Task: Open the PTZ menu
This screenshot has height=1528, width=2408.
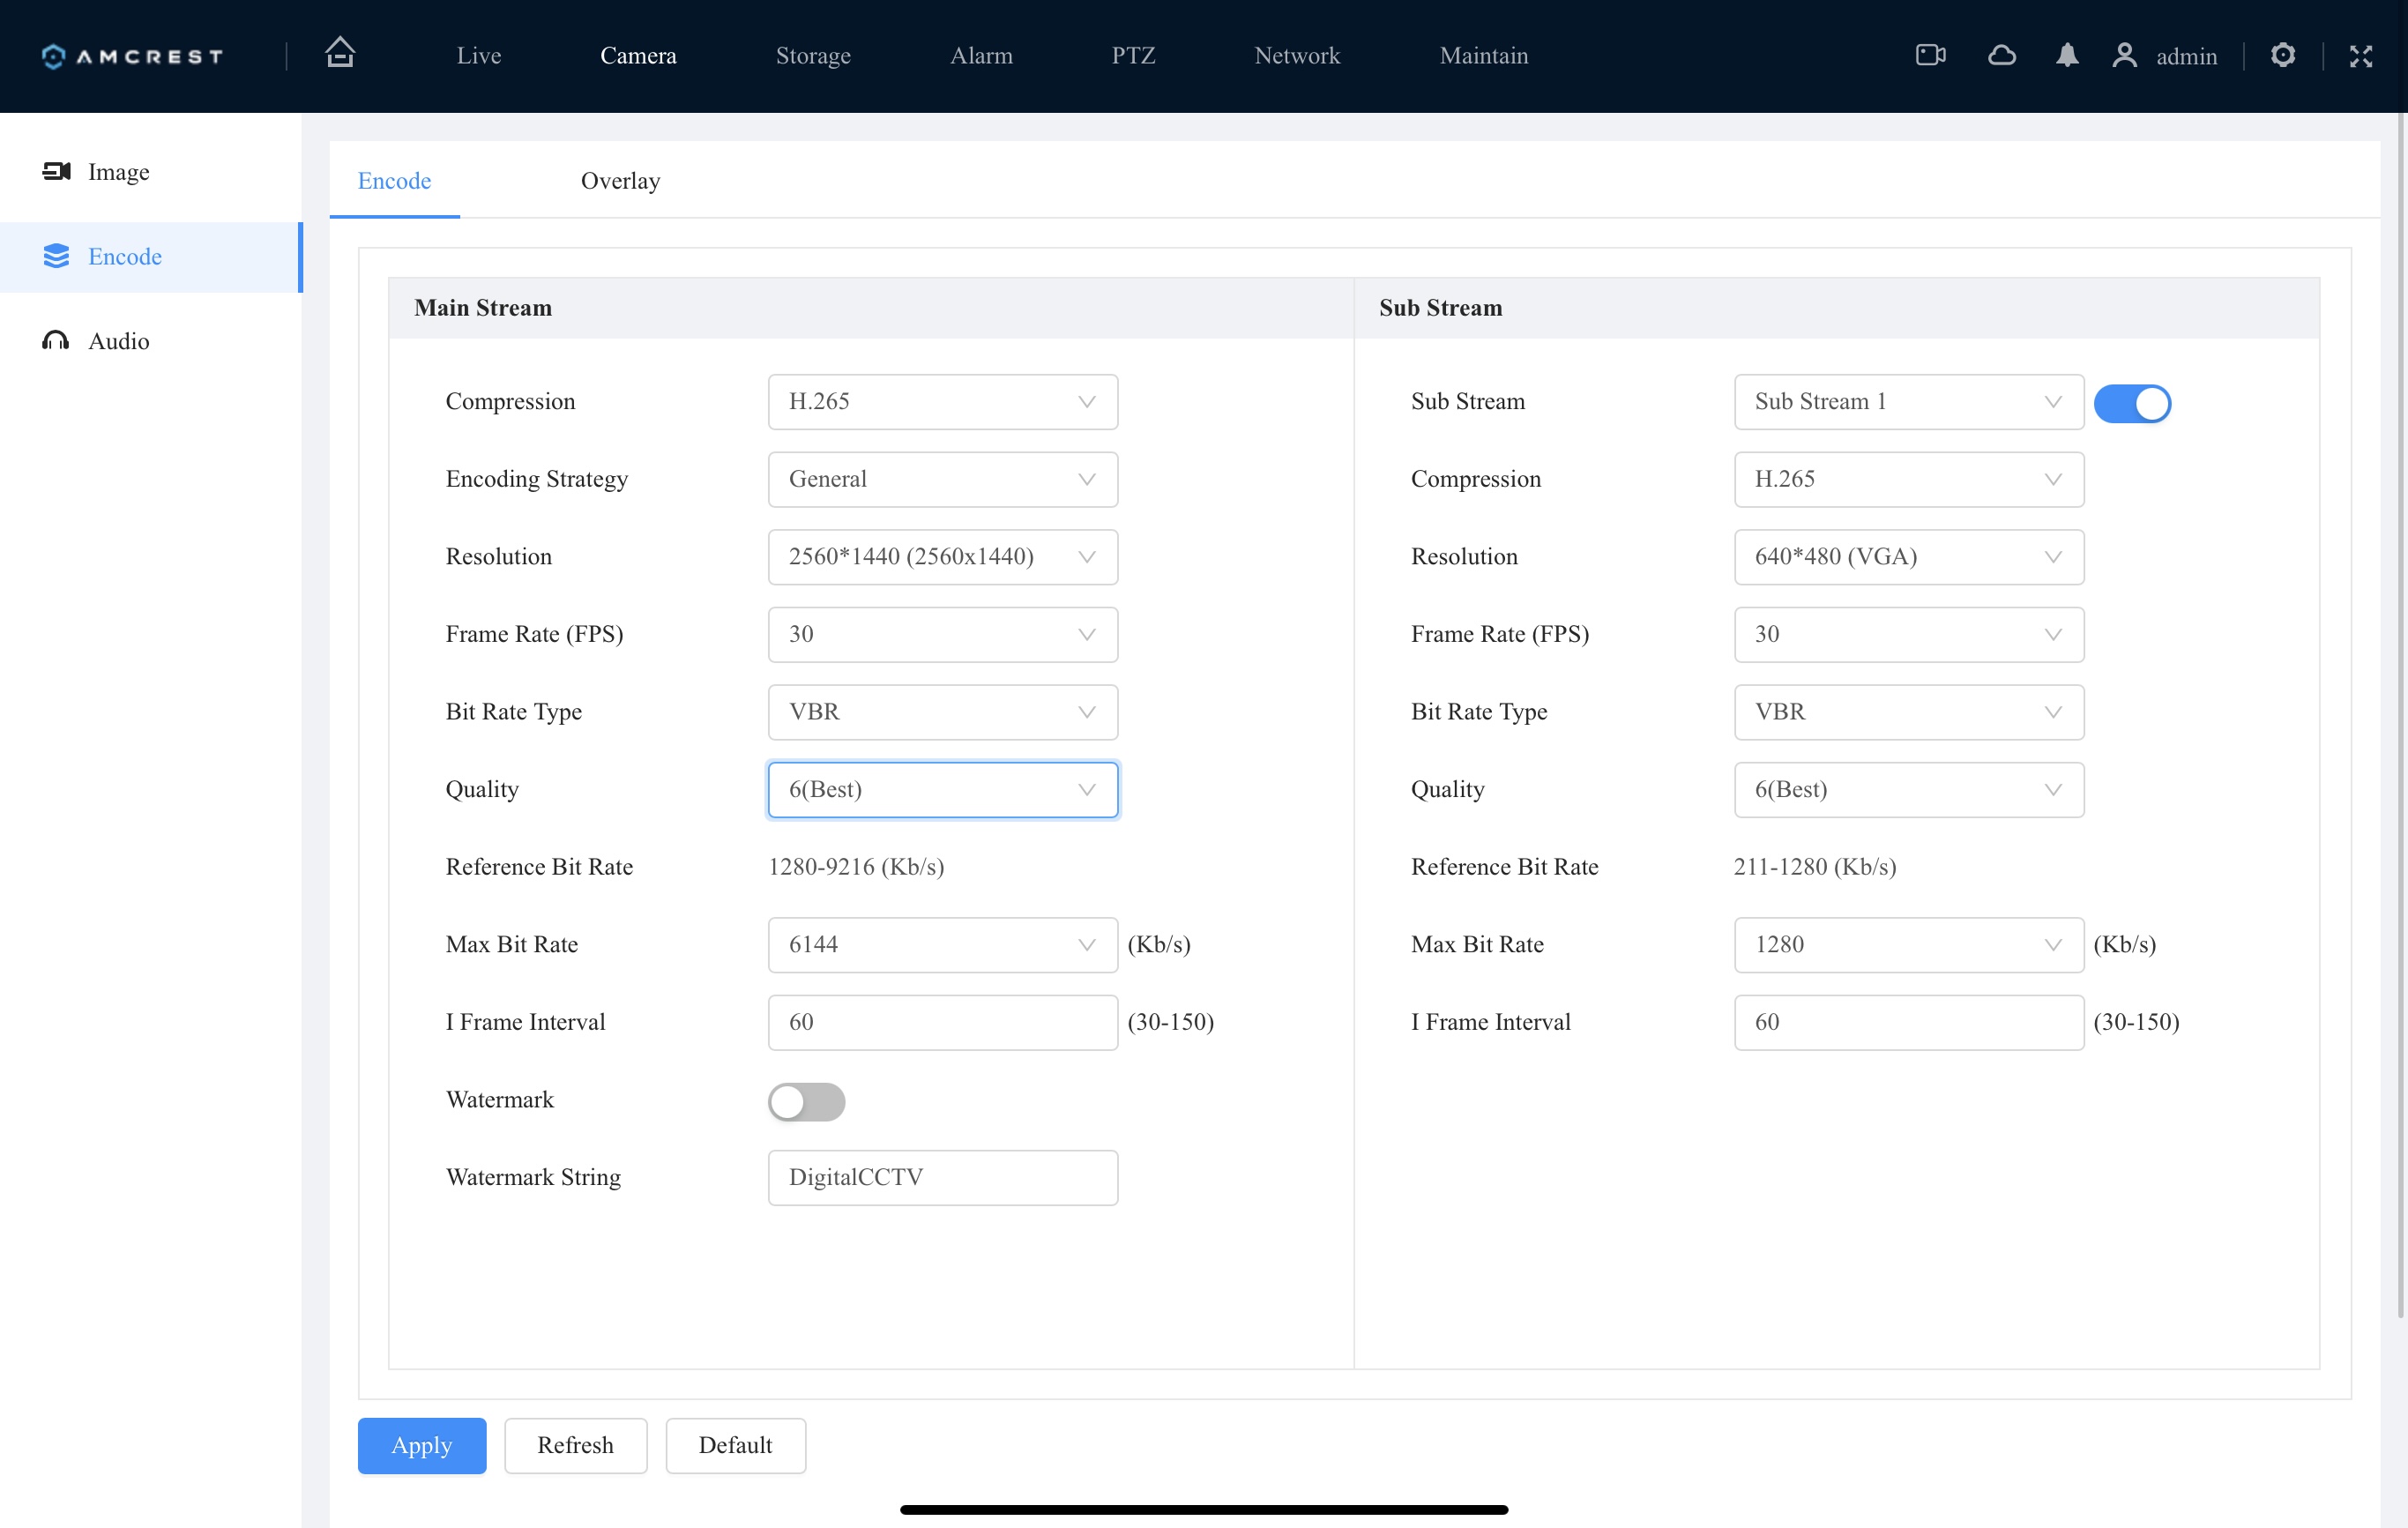Action: point(1133,56)
